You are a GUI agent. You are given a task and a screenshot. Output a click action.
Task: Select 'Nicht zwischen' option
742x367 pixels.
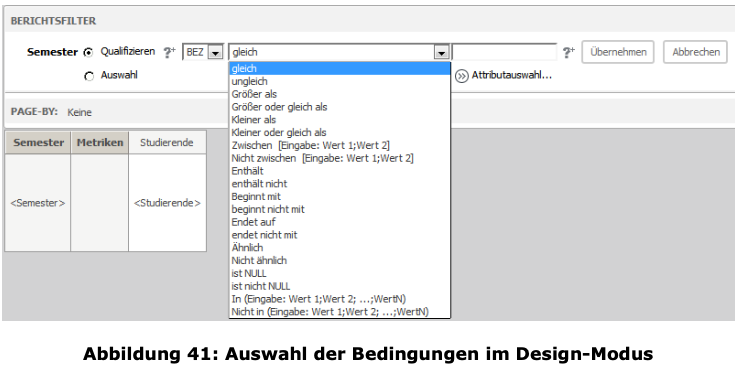(339, 158)
